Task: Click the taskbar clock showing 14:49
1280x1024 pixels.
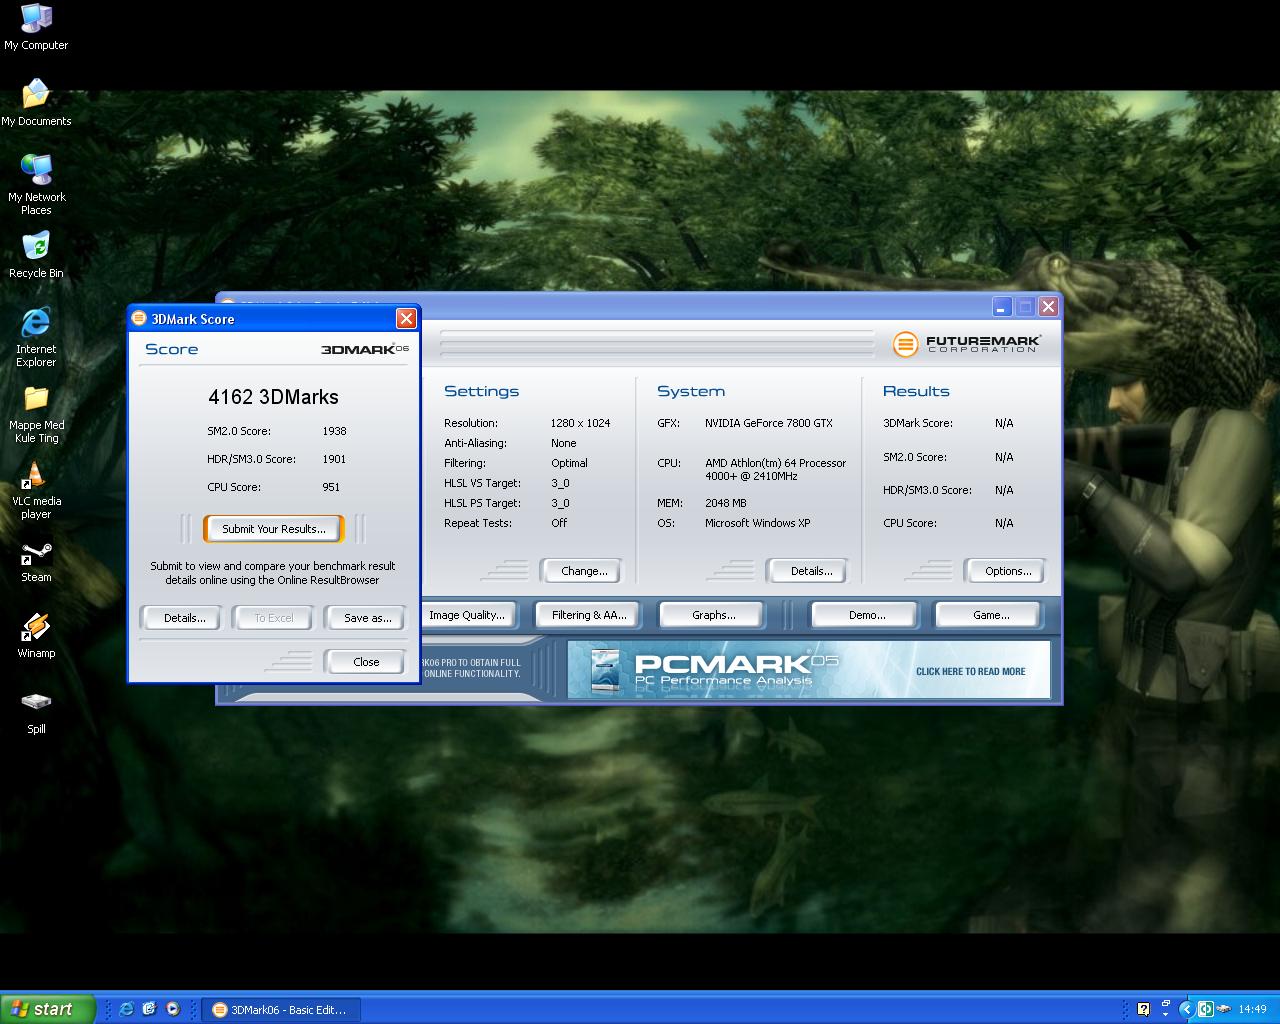Action: 1252,1010
